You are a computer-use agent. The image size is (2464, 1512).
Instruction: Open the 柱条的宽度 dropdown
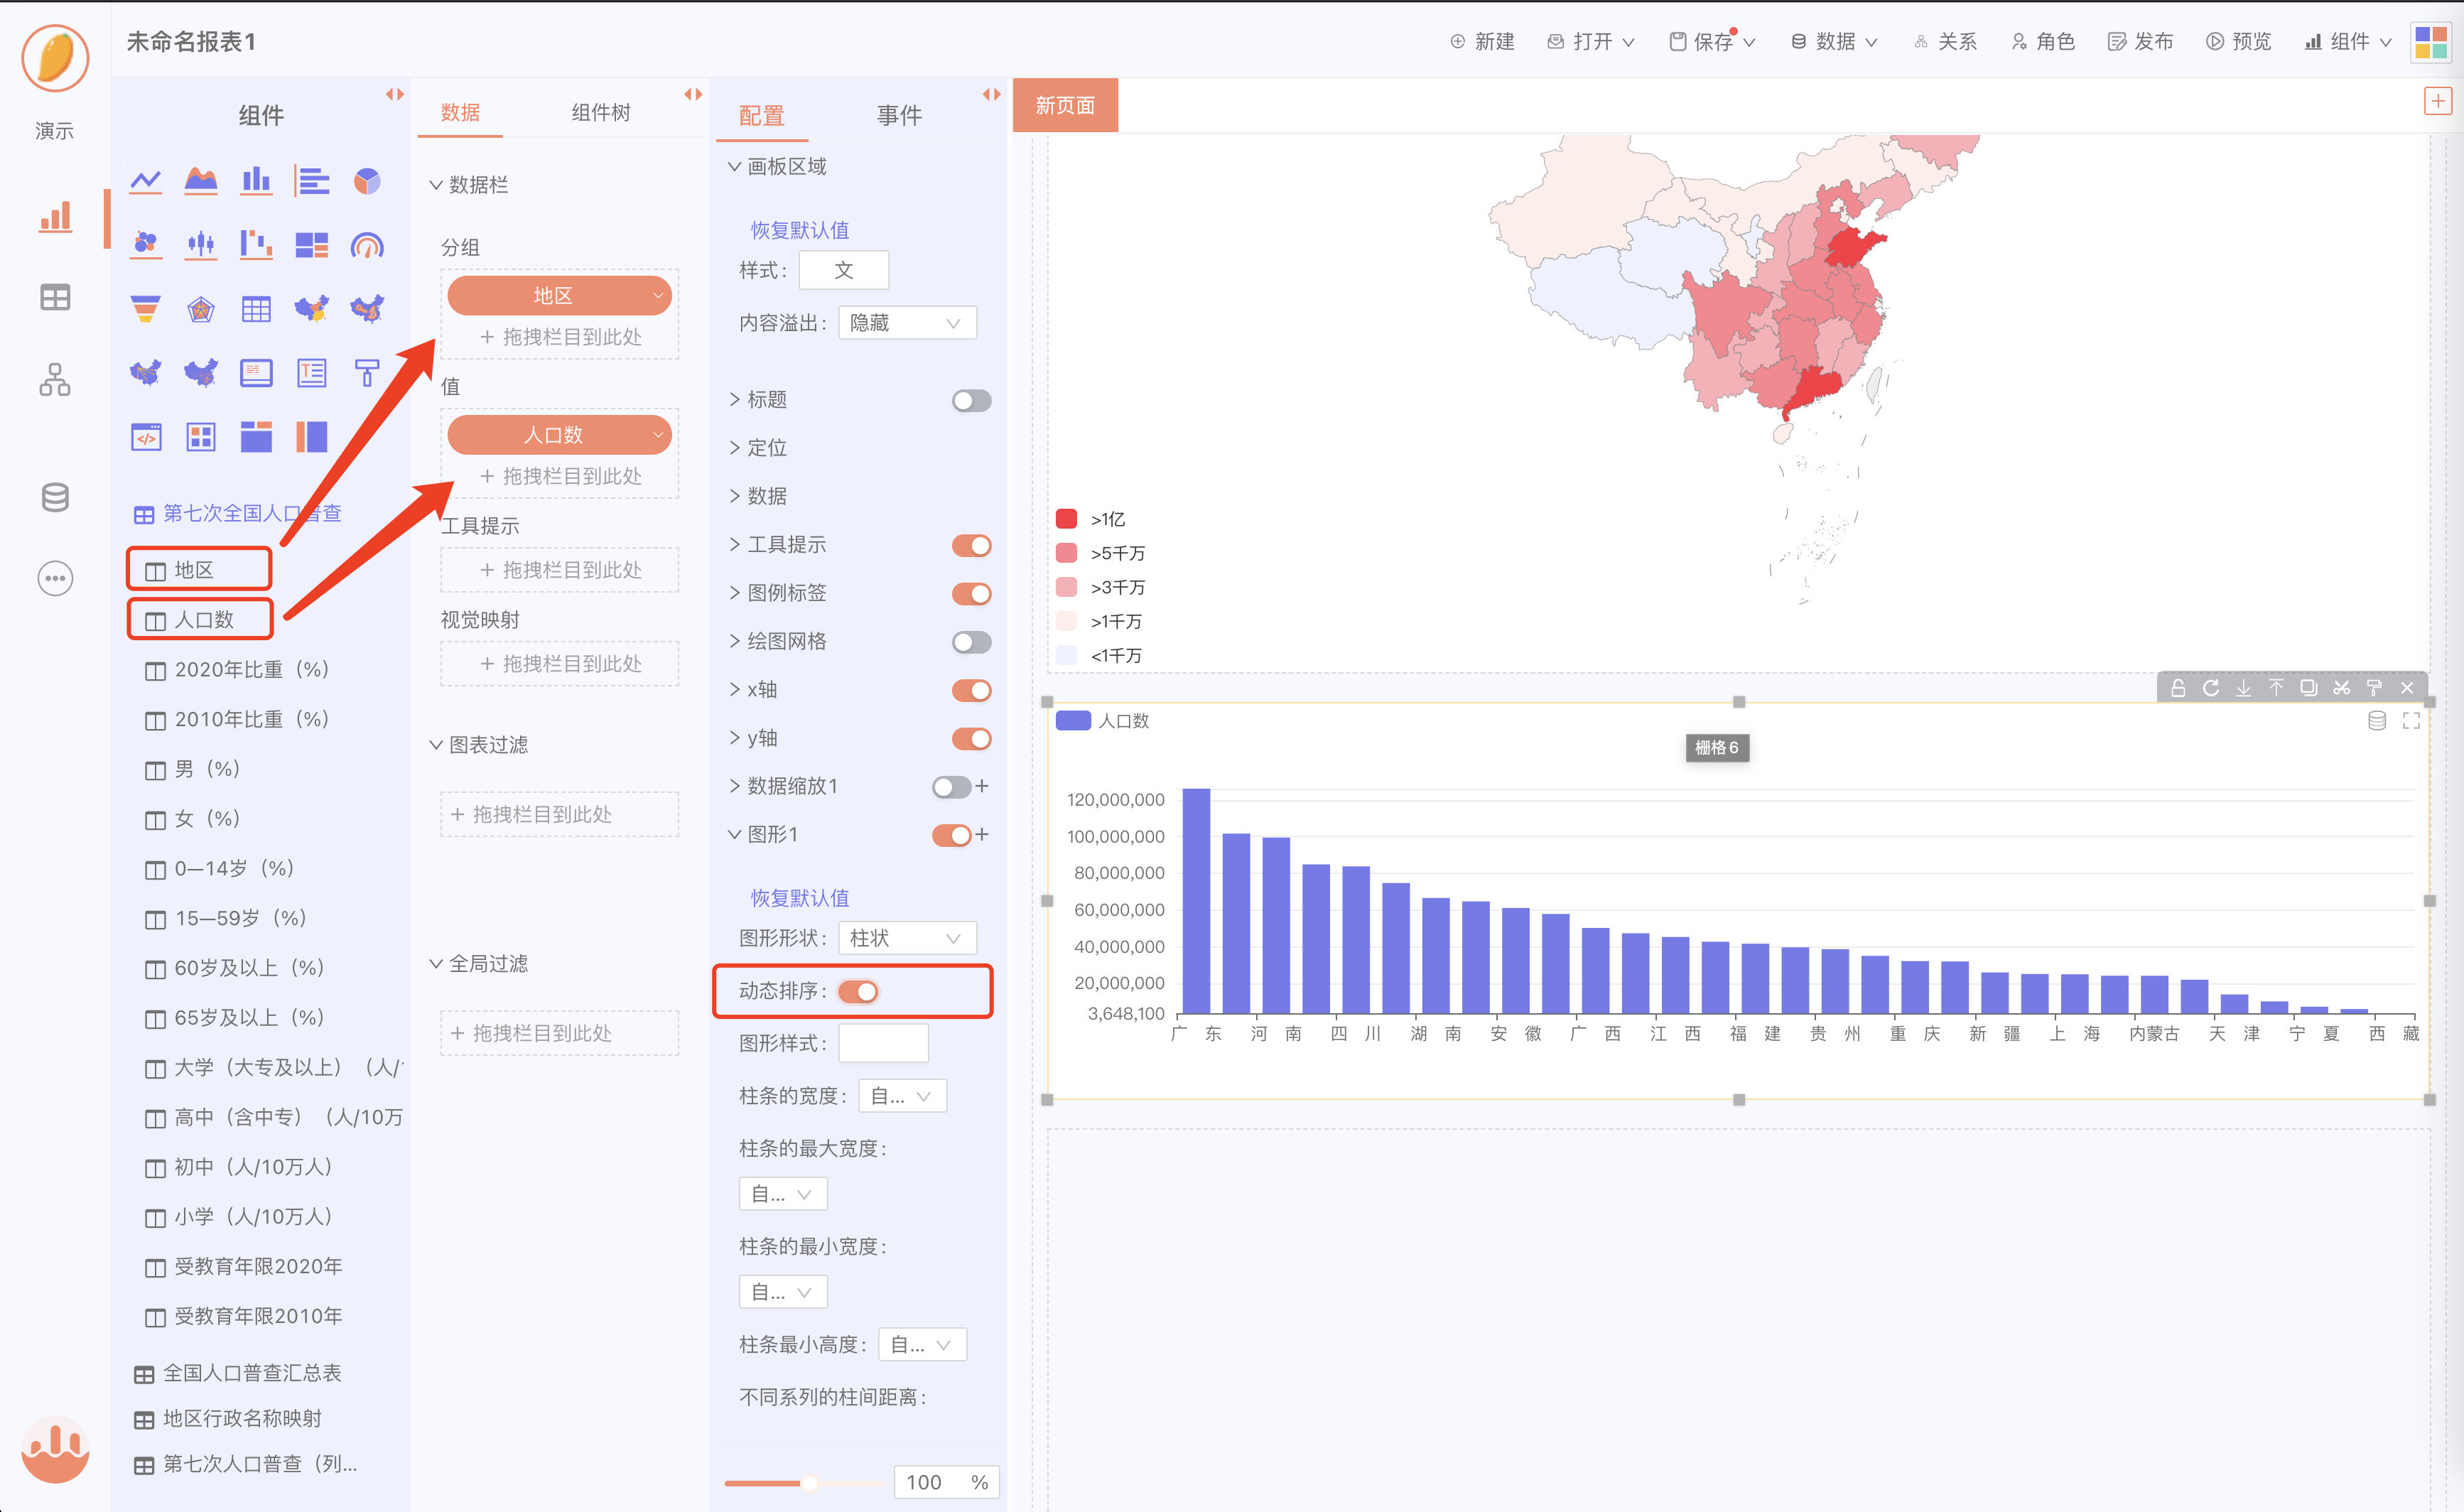coord(902,1096)
